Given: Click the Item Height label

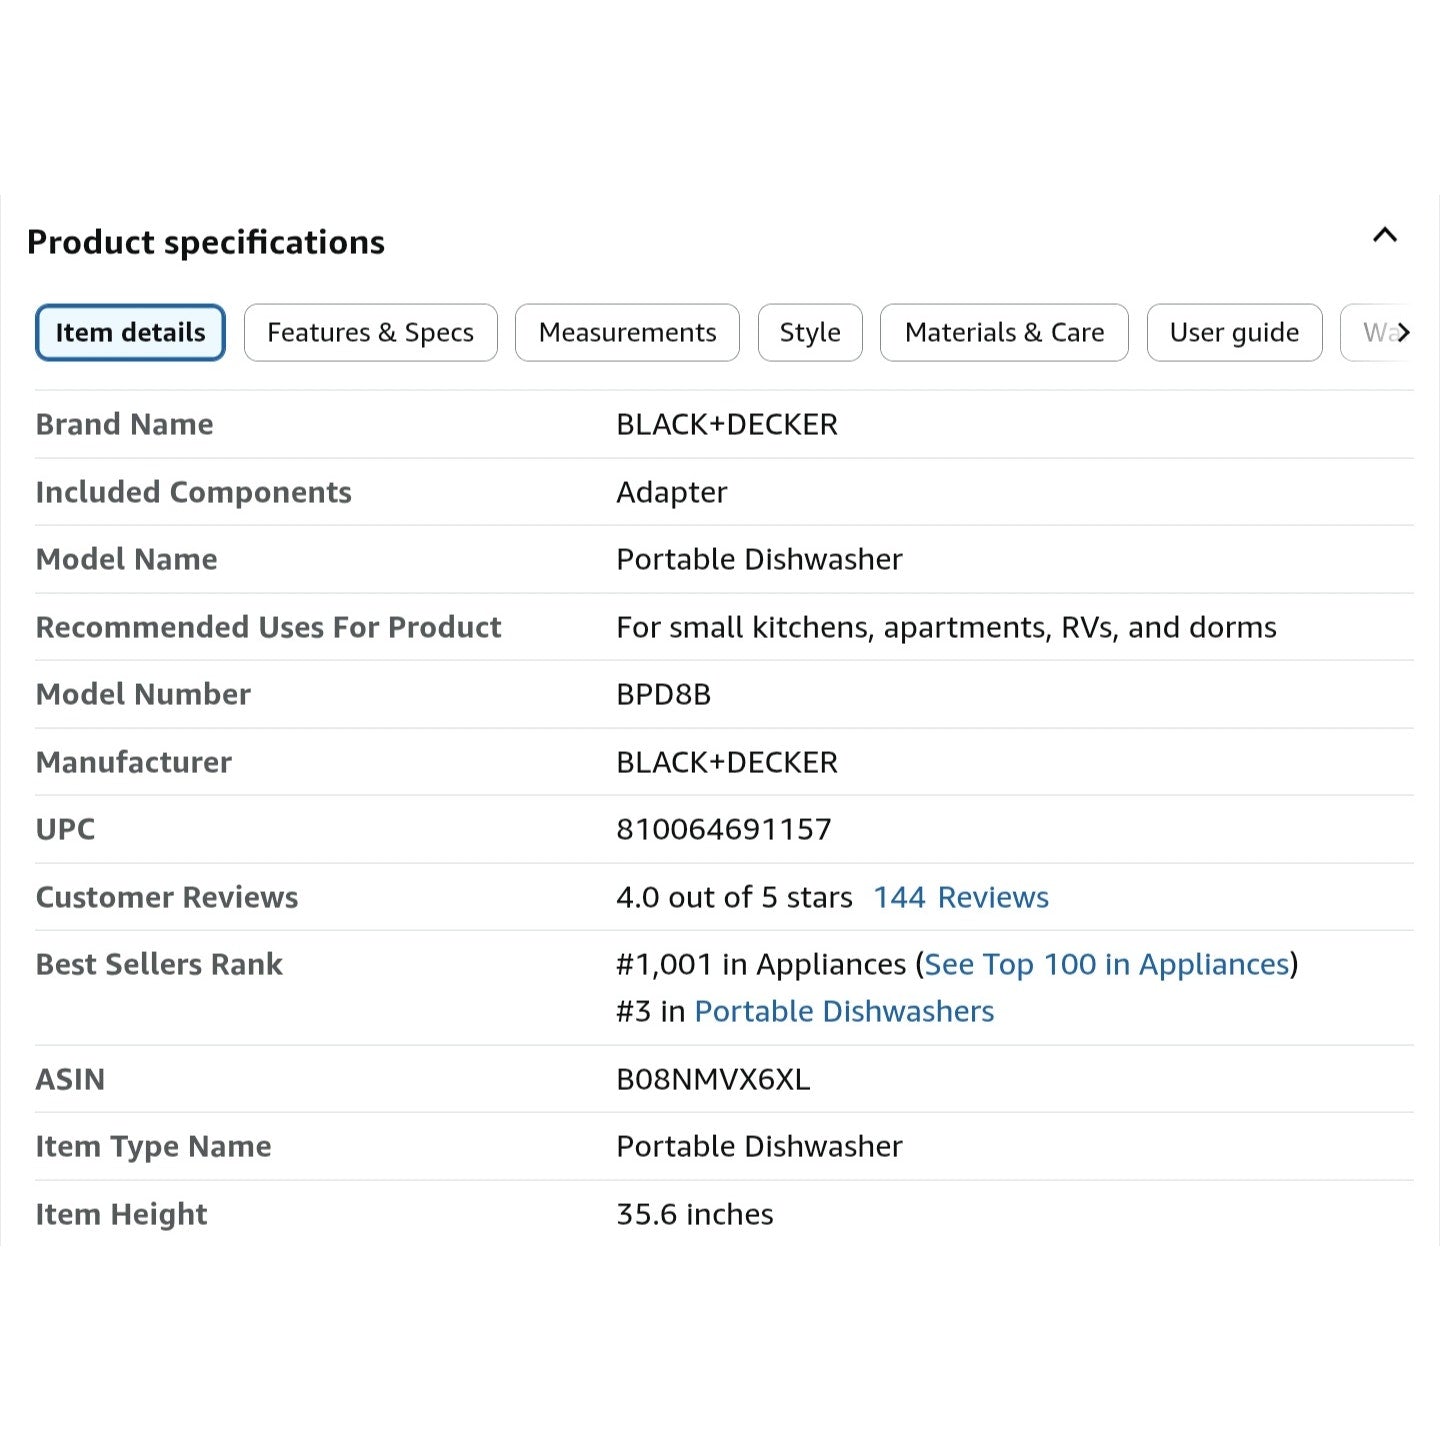Looking at the screenshot, I should pos(122,1214).
